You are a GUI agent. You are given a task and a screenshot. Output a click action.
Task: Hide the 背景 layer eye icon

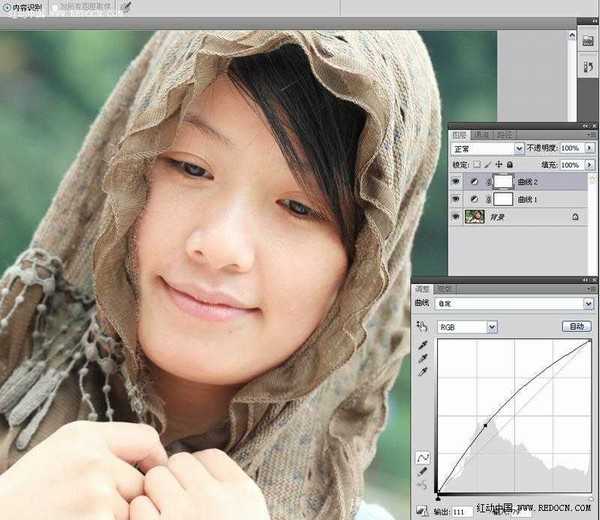[x=456, y=216]
